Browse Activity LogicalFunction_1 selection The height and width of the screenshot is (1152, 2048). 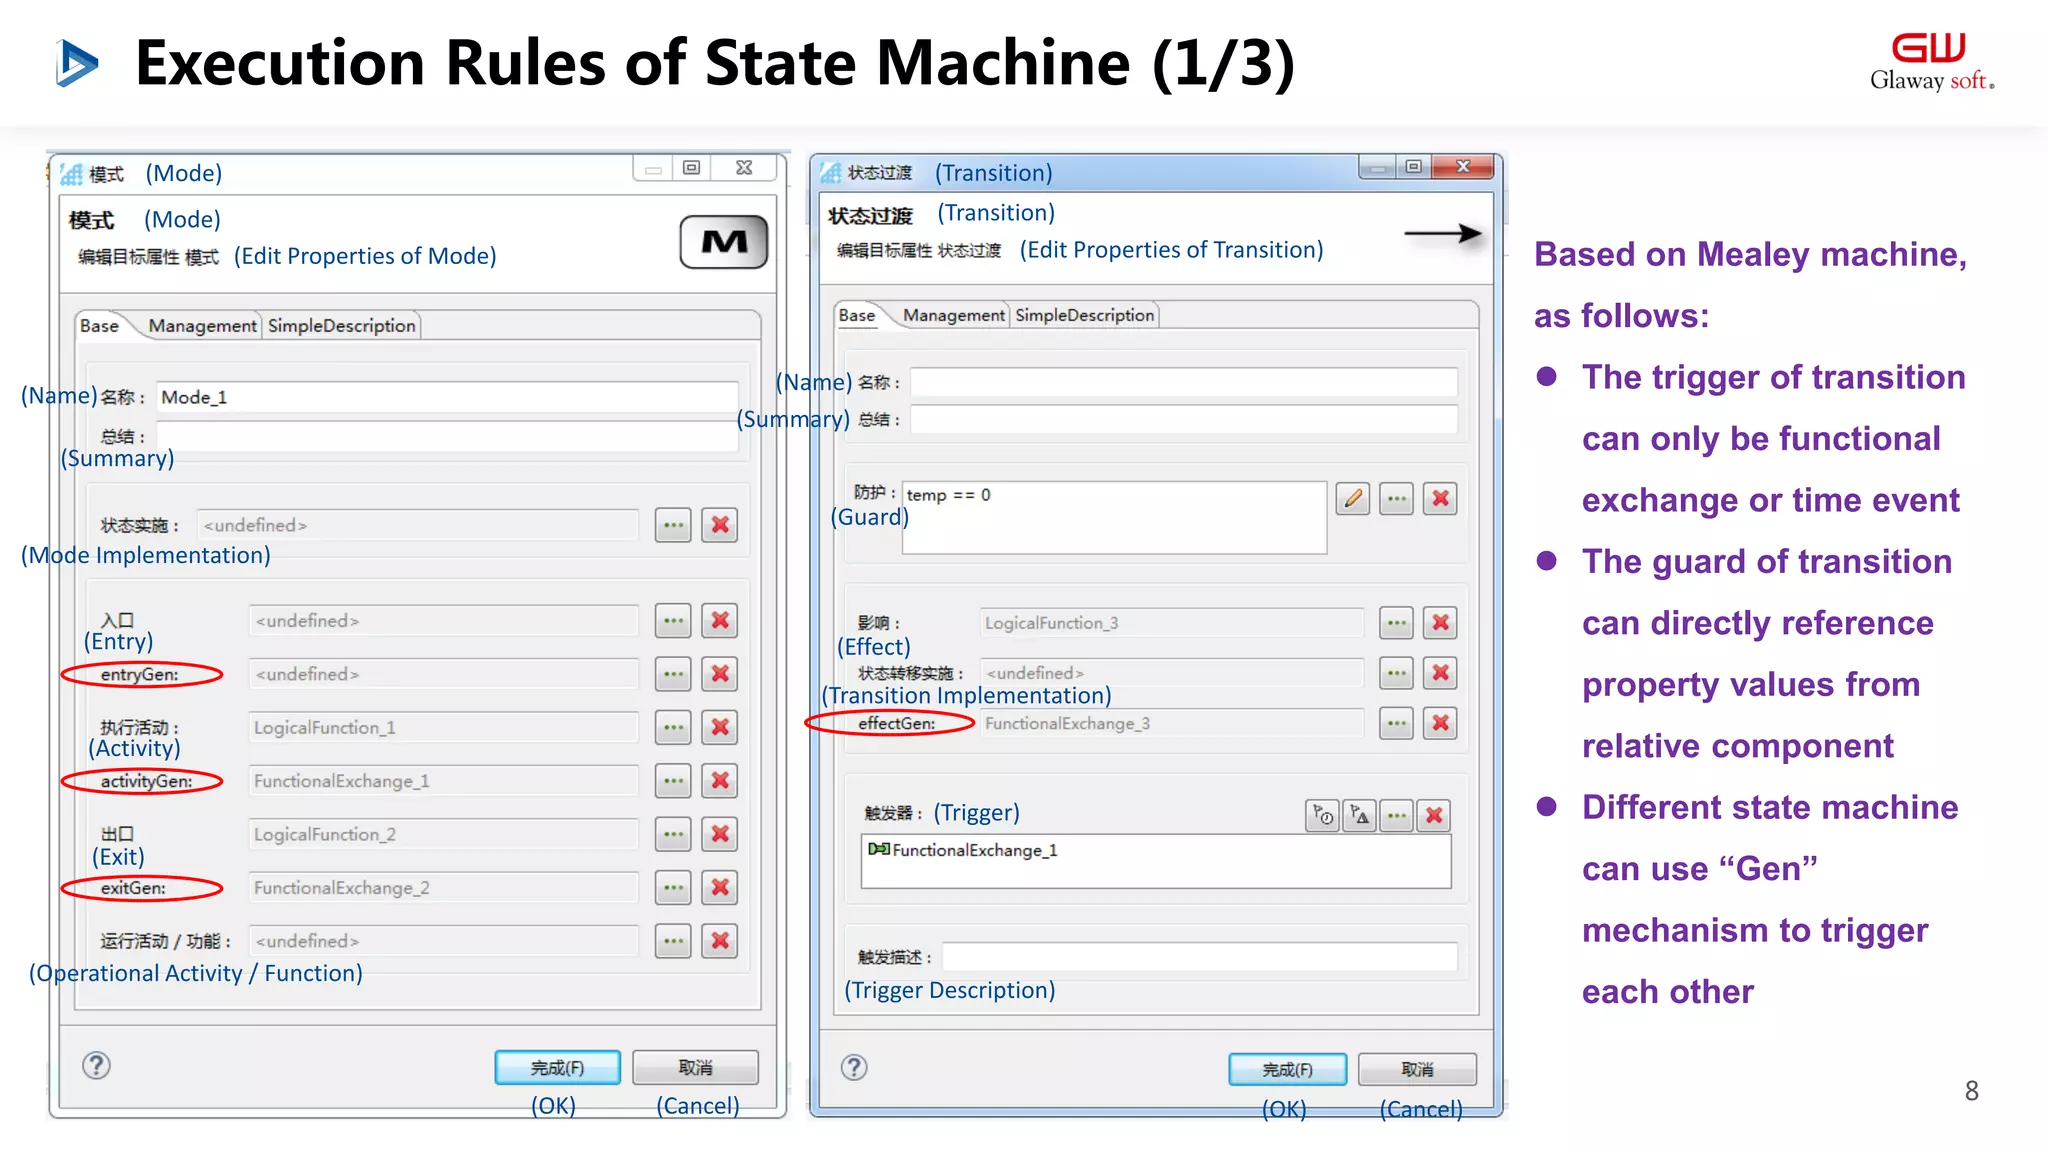(x=673, y=727)
